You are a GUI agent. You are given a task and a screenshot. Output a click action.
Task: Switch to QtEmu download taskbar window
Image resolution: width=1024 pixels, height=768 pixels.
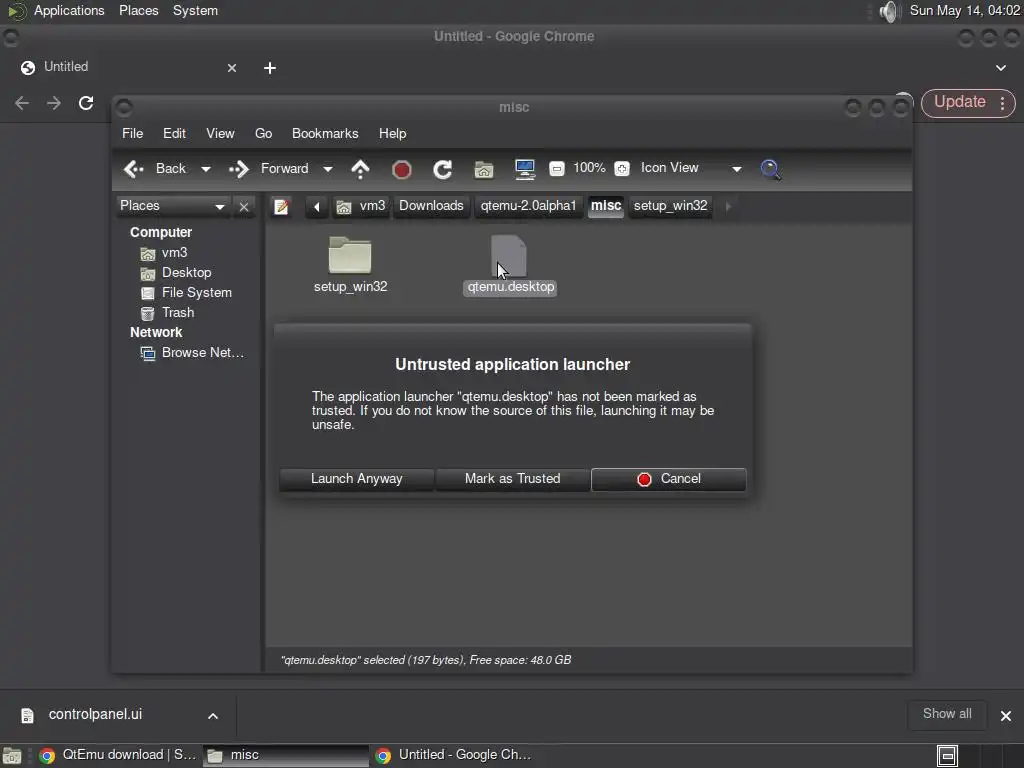(x=118, y=755)
